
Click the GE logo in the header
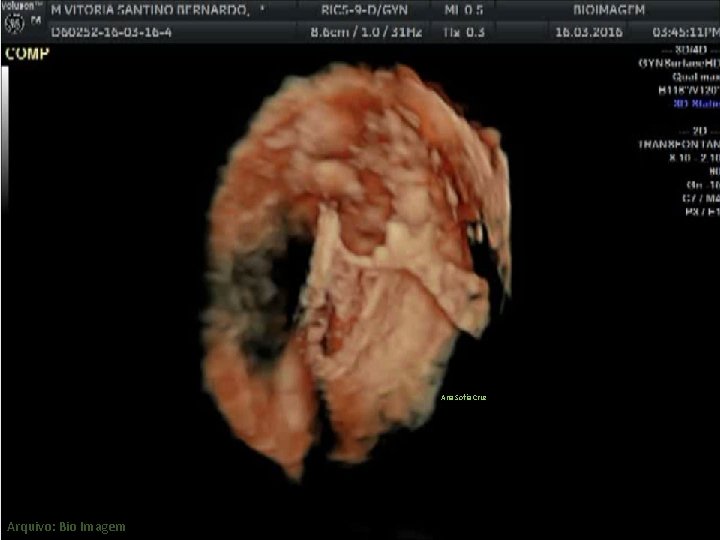coord(14,24)
